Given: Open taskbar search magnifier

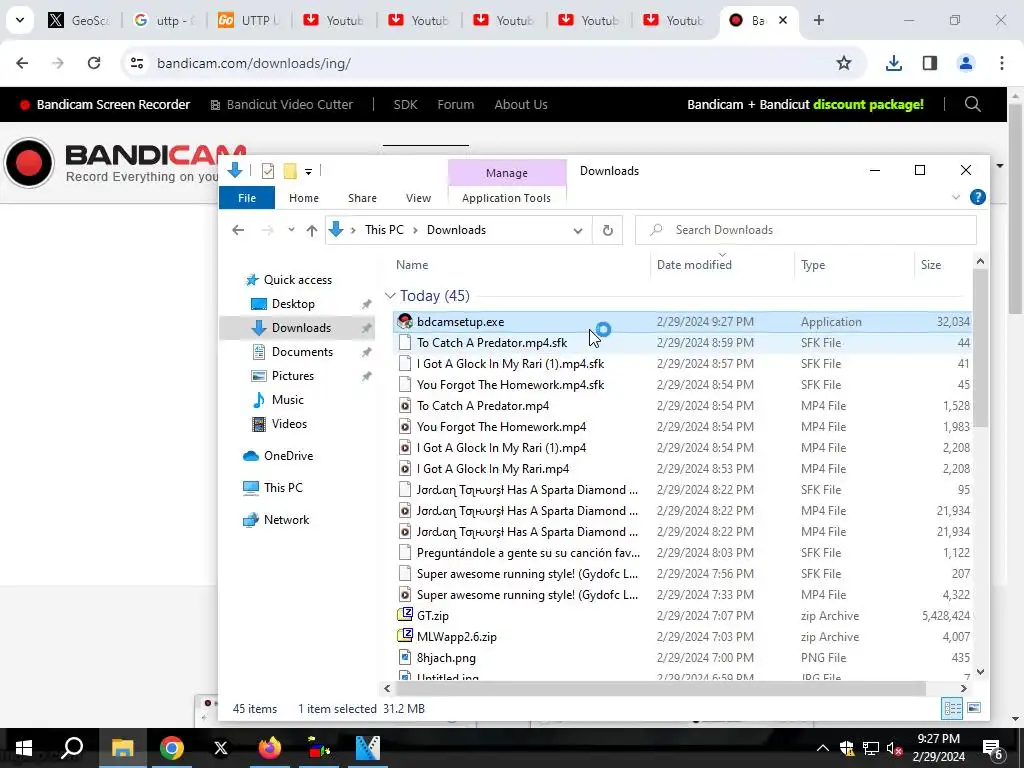Looking at the screenshot, I should coord(72,748).
